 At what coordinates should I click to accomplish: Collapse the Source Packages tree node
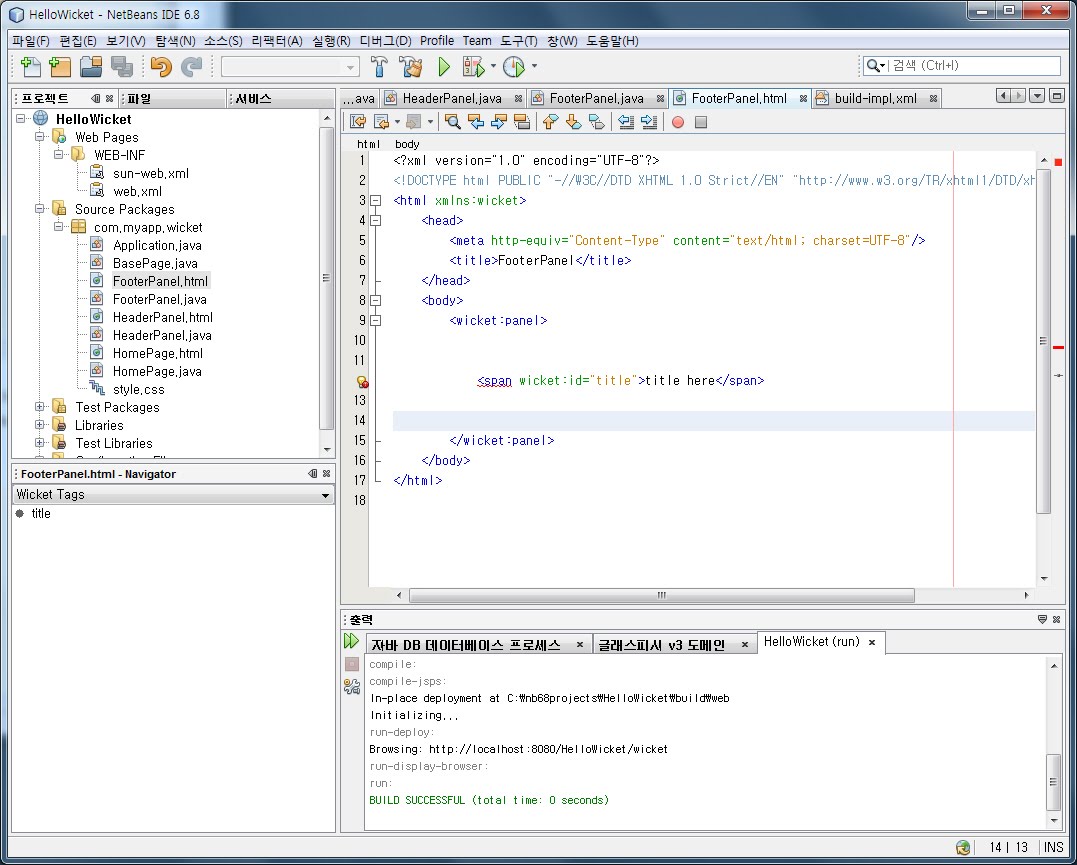coord(40,209)
